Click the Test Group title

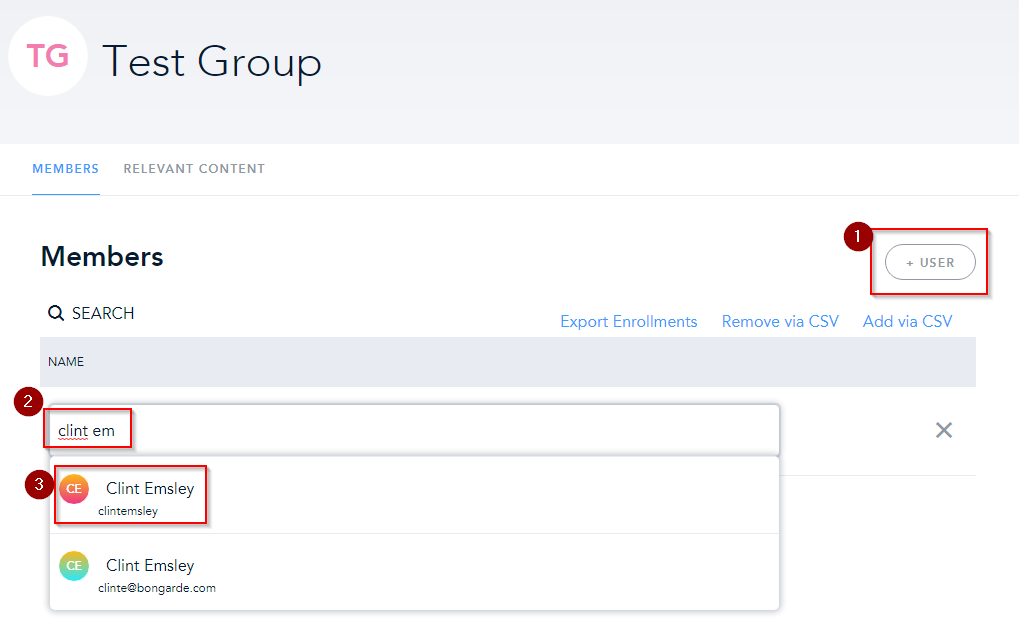tap(212, 61)
